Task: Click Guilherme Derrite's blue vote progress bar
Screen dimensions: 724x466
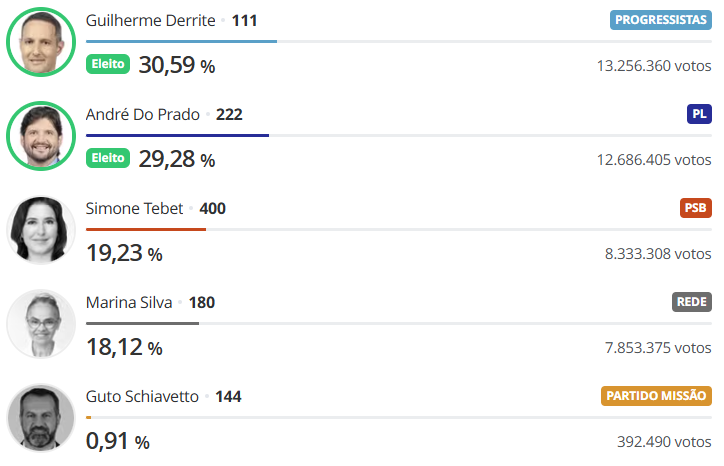Action: [181, 42]
